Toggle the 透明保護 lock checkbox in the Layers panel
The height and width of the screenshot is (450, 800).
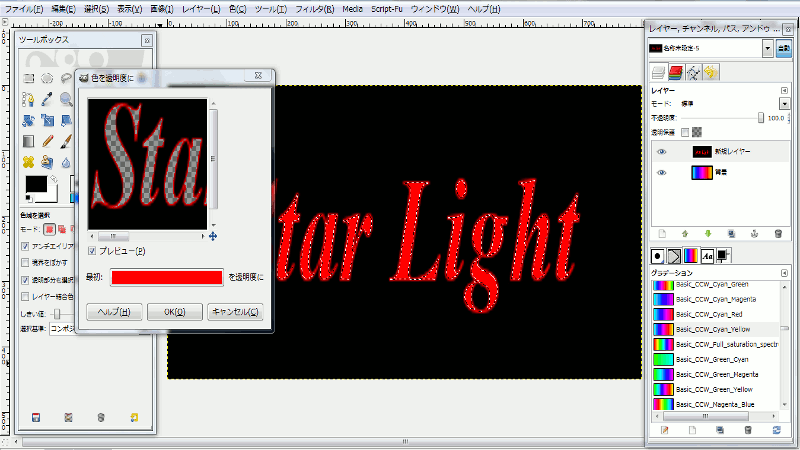click(x=685, y=132)
